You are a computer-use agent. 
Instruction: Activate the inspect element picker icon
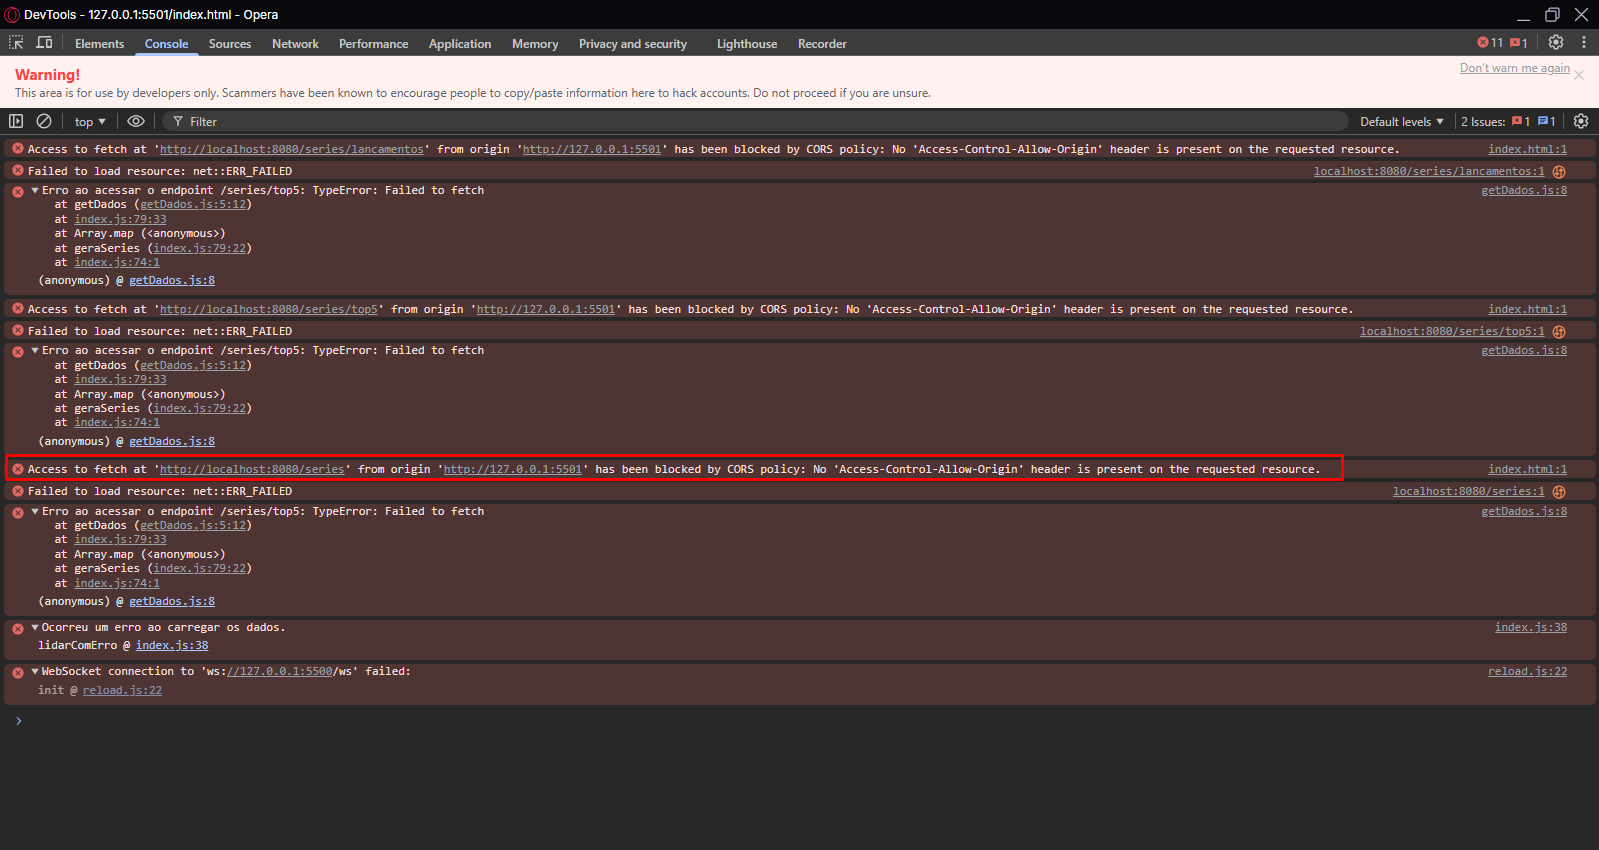click(16, 43)
